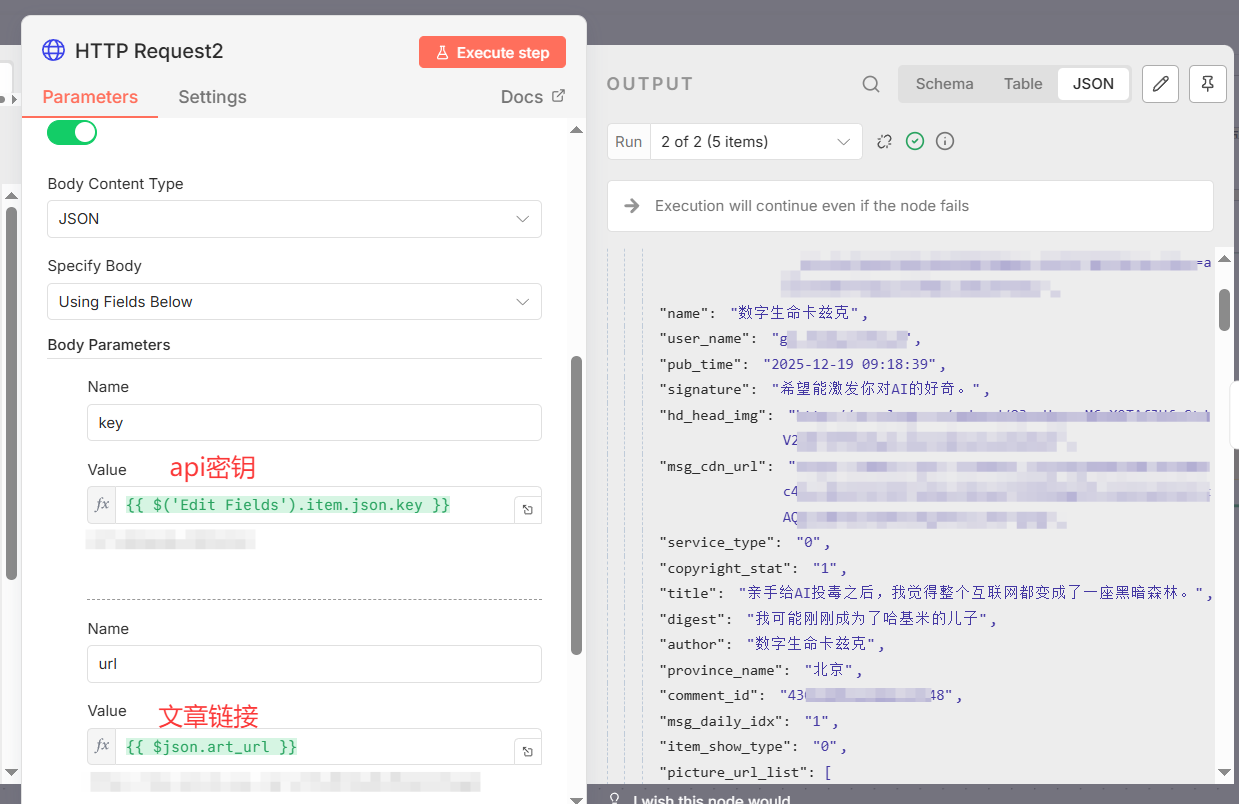Click the unlink icon beside the run selector
Viewport: 1239px width, 804px height.
[884, 141]
